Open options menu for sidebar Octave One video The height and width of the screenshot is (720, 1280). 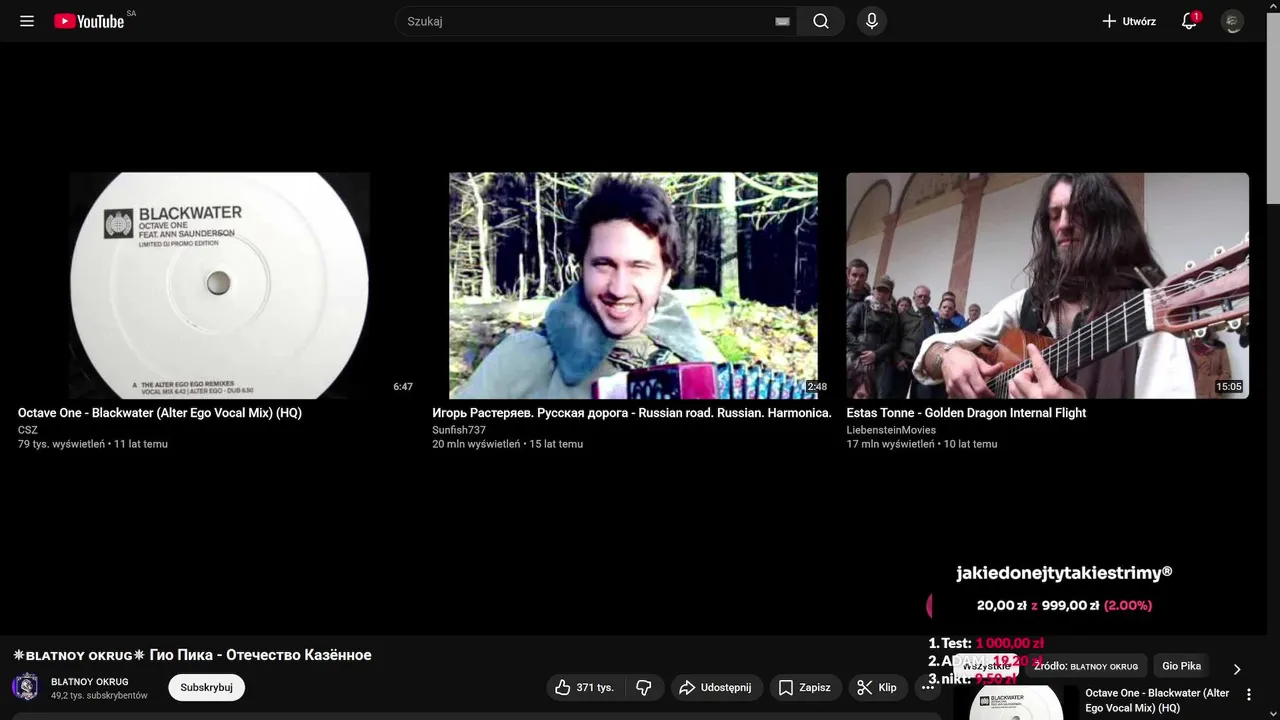pyautogui.click(x=1248, y=694)
